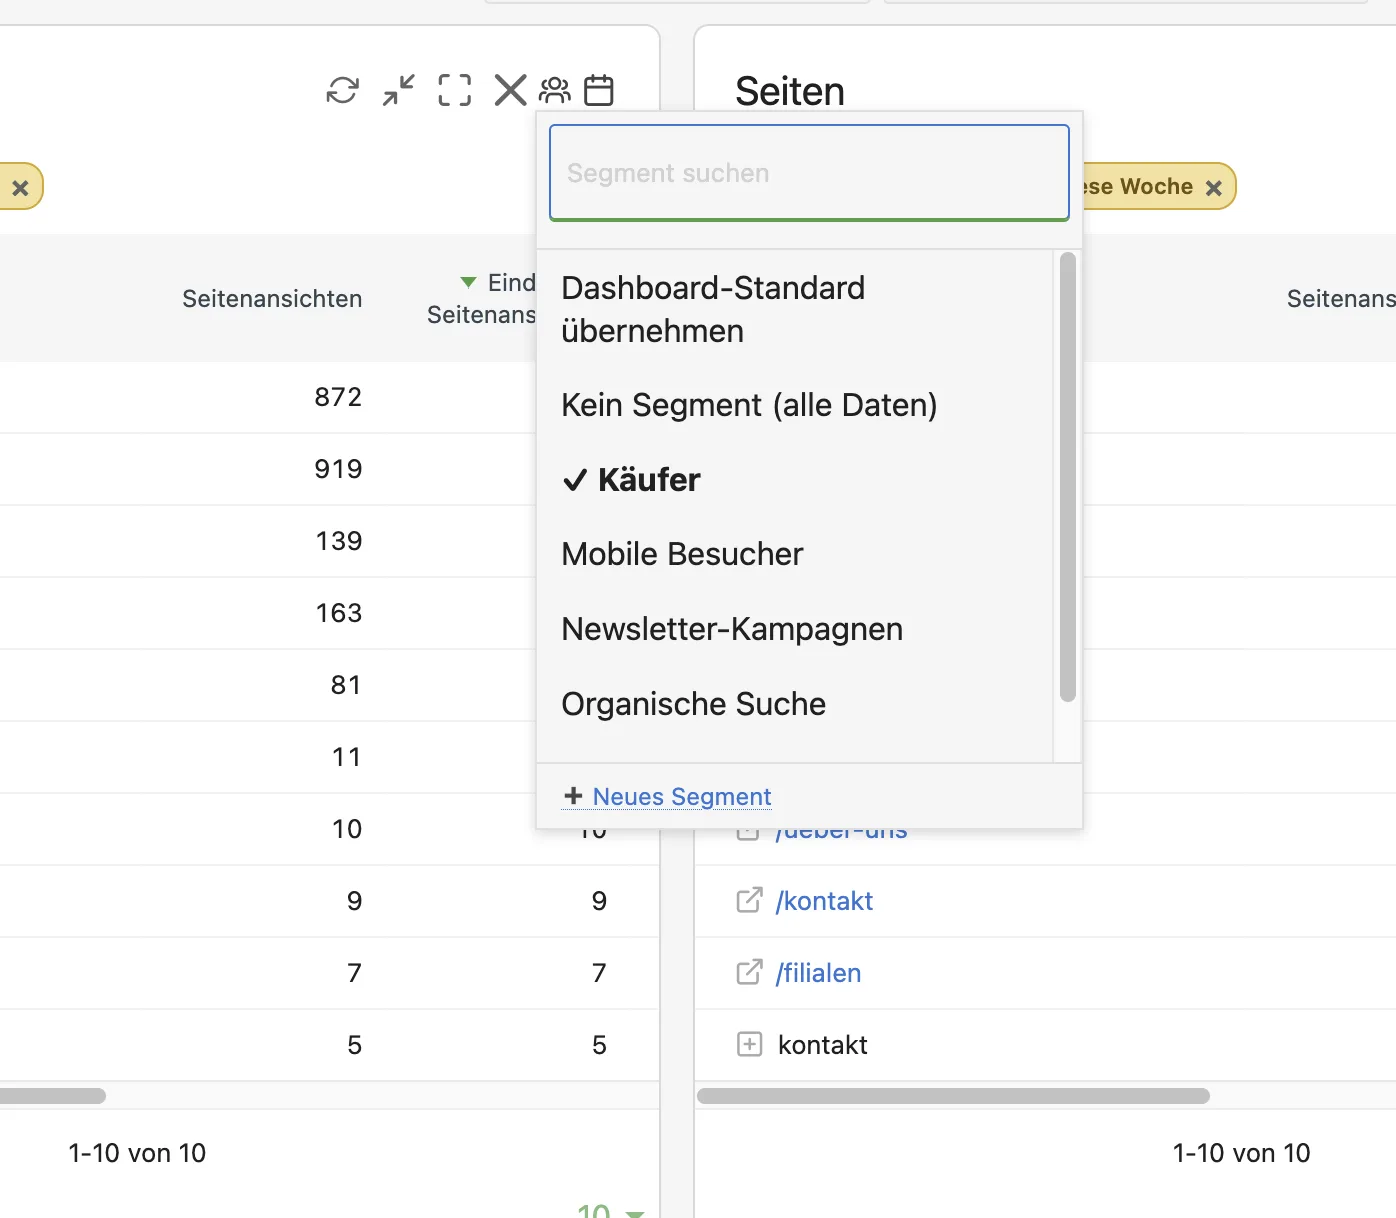The height and width of the screenshot is (1218, 1396).
Task: Click the left table horizontal scrollbar
Action: 53,1096
